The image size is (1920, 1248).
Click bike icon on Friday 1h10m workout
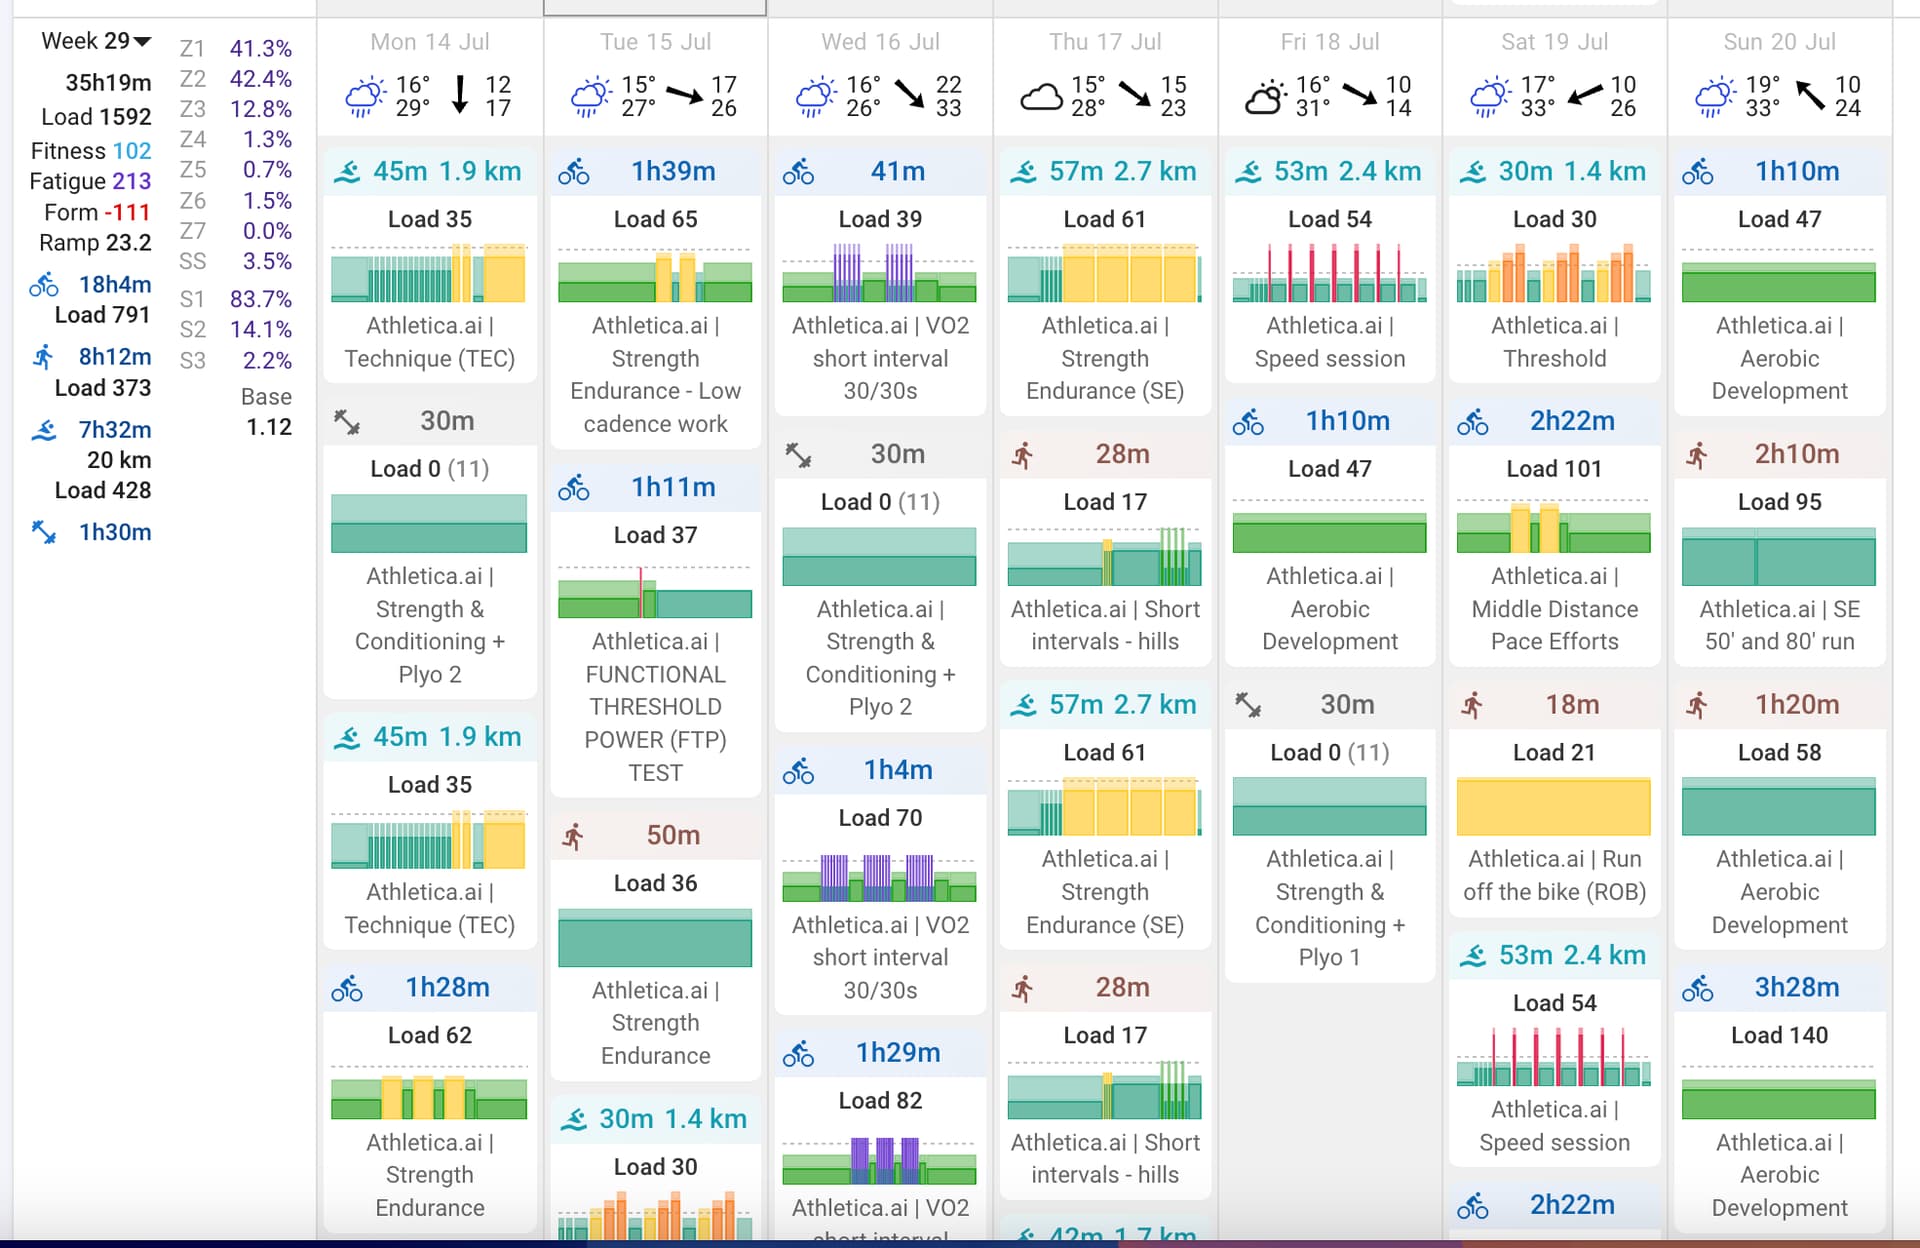(x=1248, y=422)
